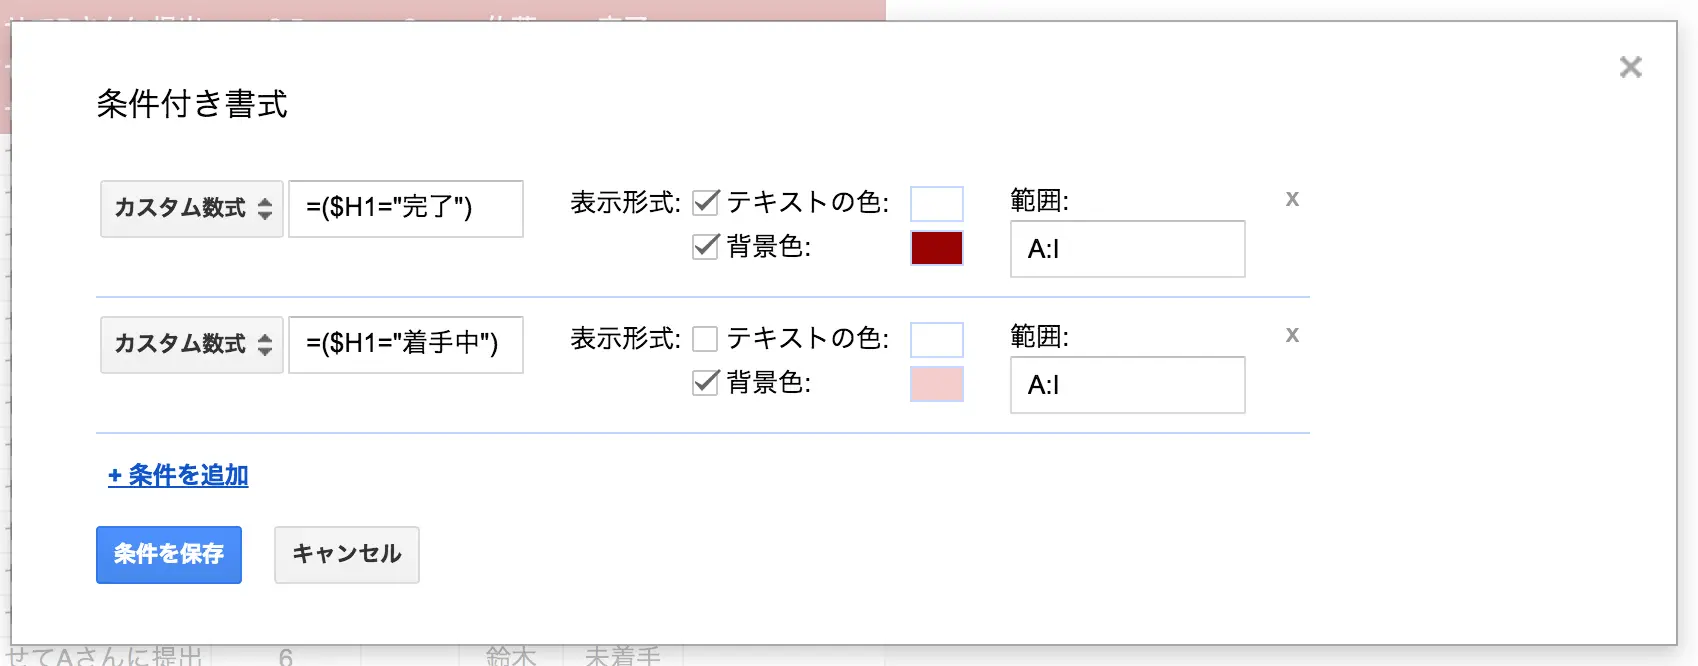This screenshot has width=1698, height=666.
Task: Pick the dark red background color swatch
Action: click(937, 248)
